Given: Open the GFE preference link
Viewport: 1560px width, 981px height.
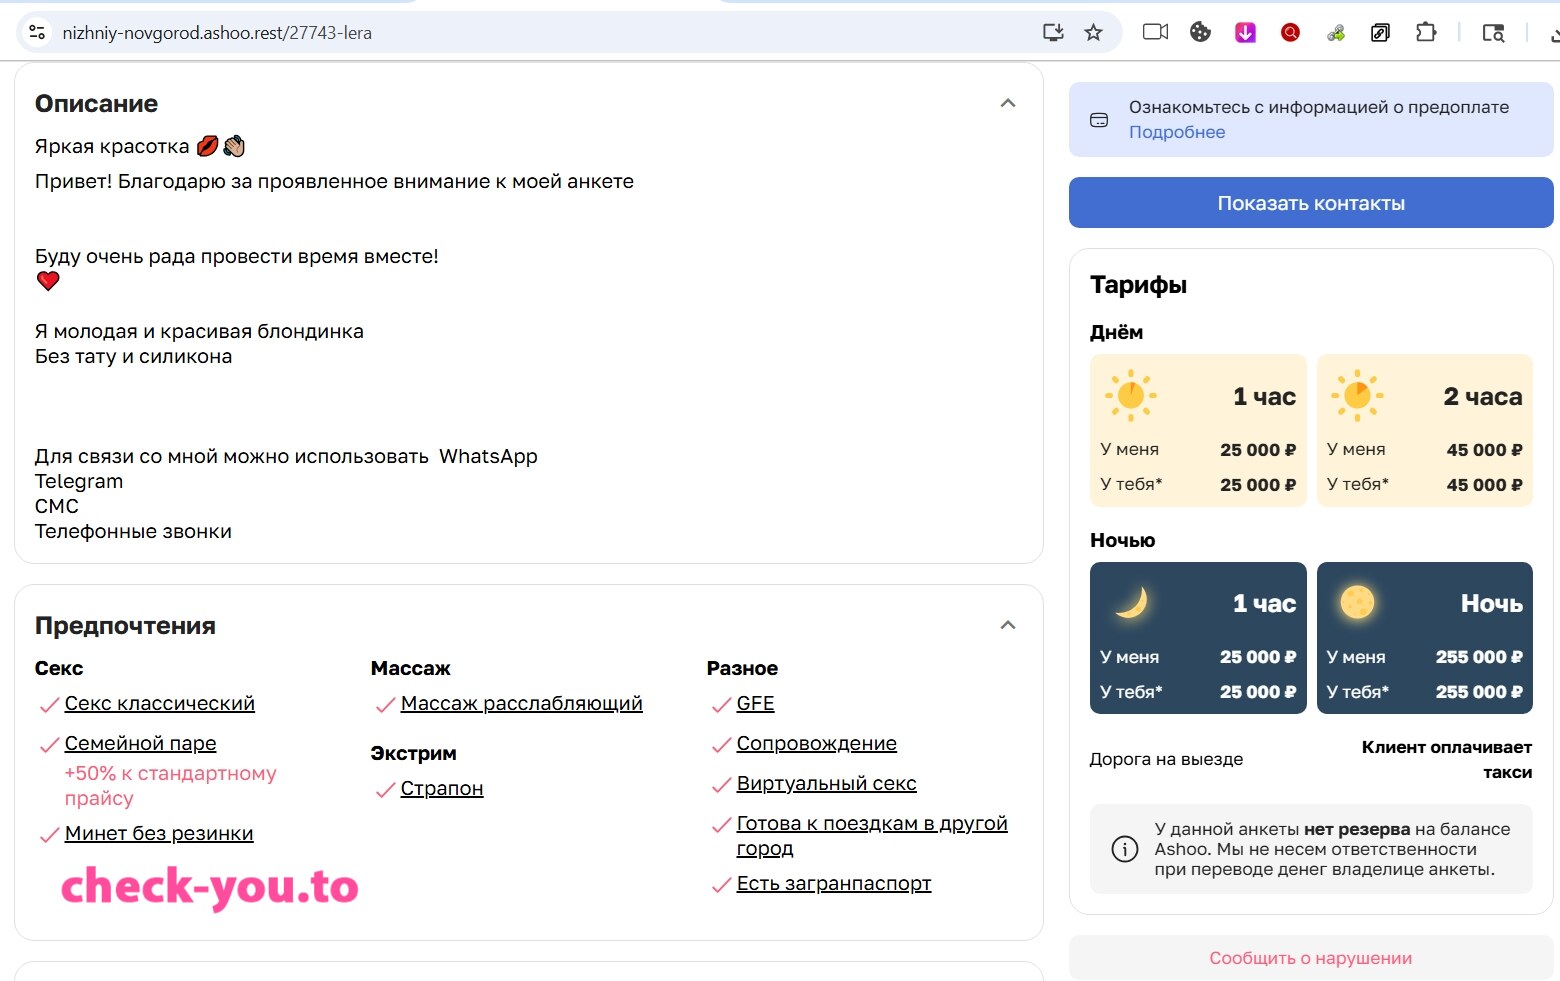Looking at the screenshot, I should point(755,704).
